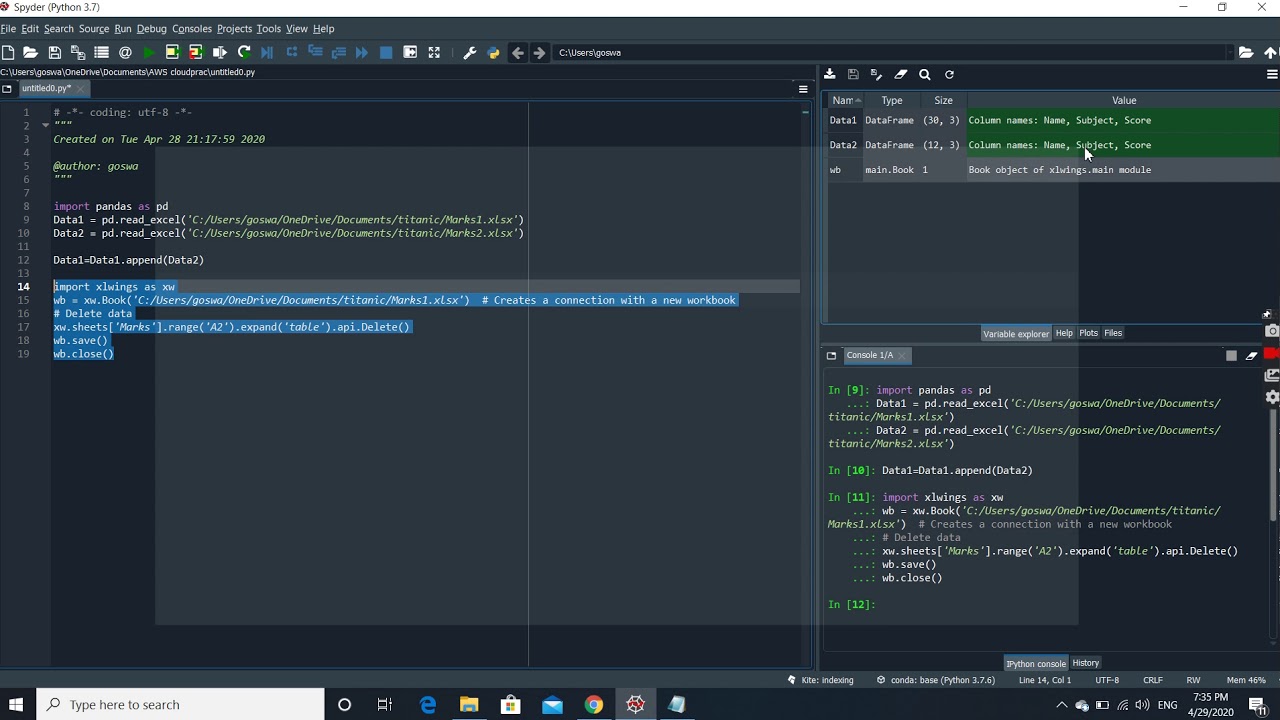
Task: Open the working directory path dropdown
Action: (x=1230, y=52)
